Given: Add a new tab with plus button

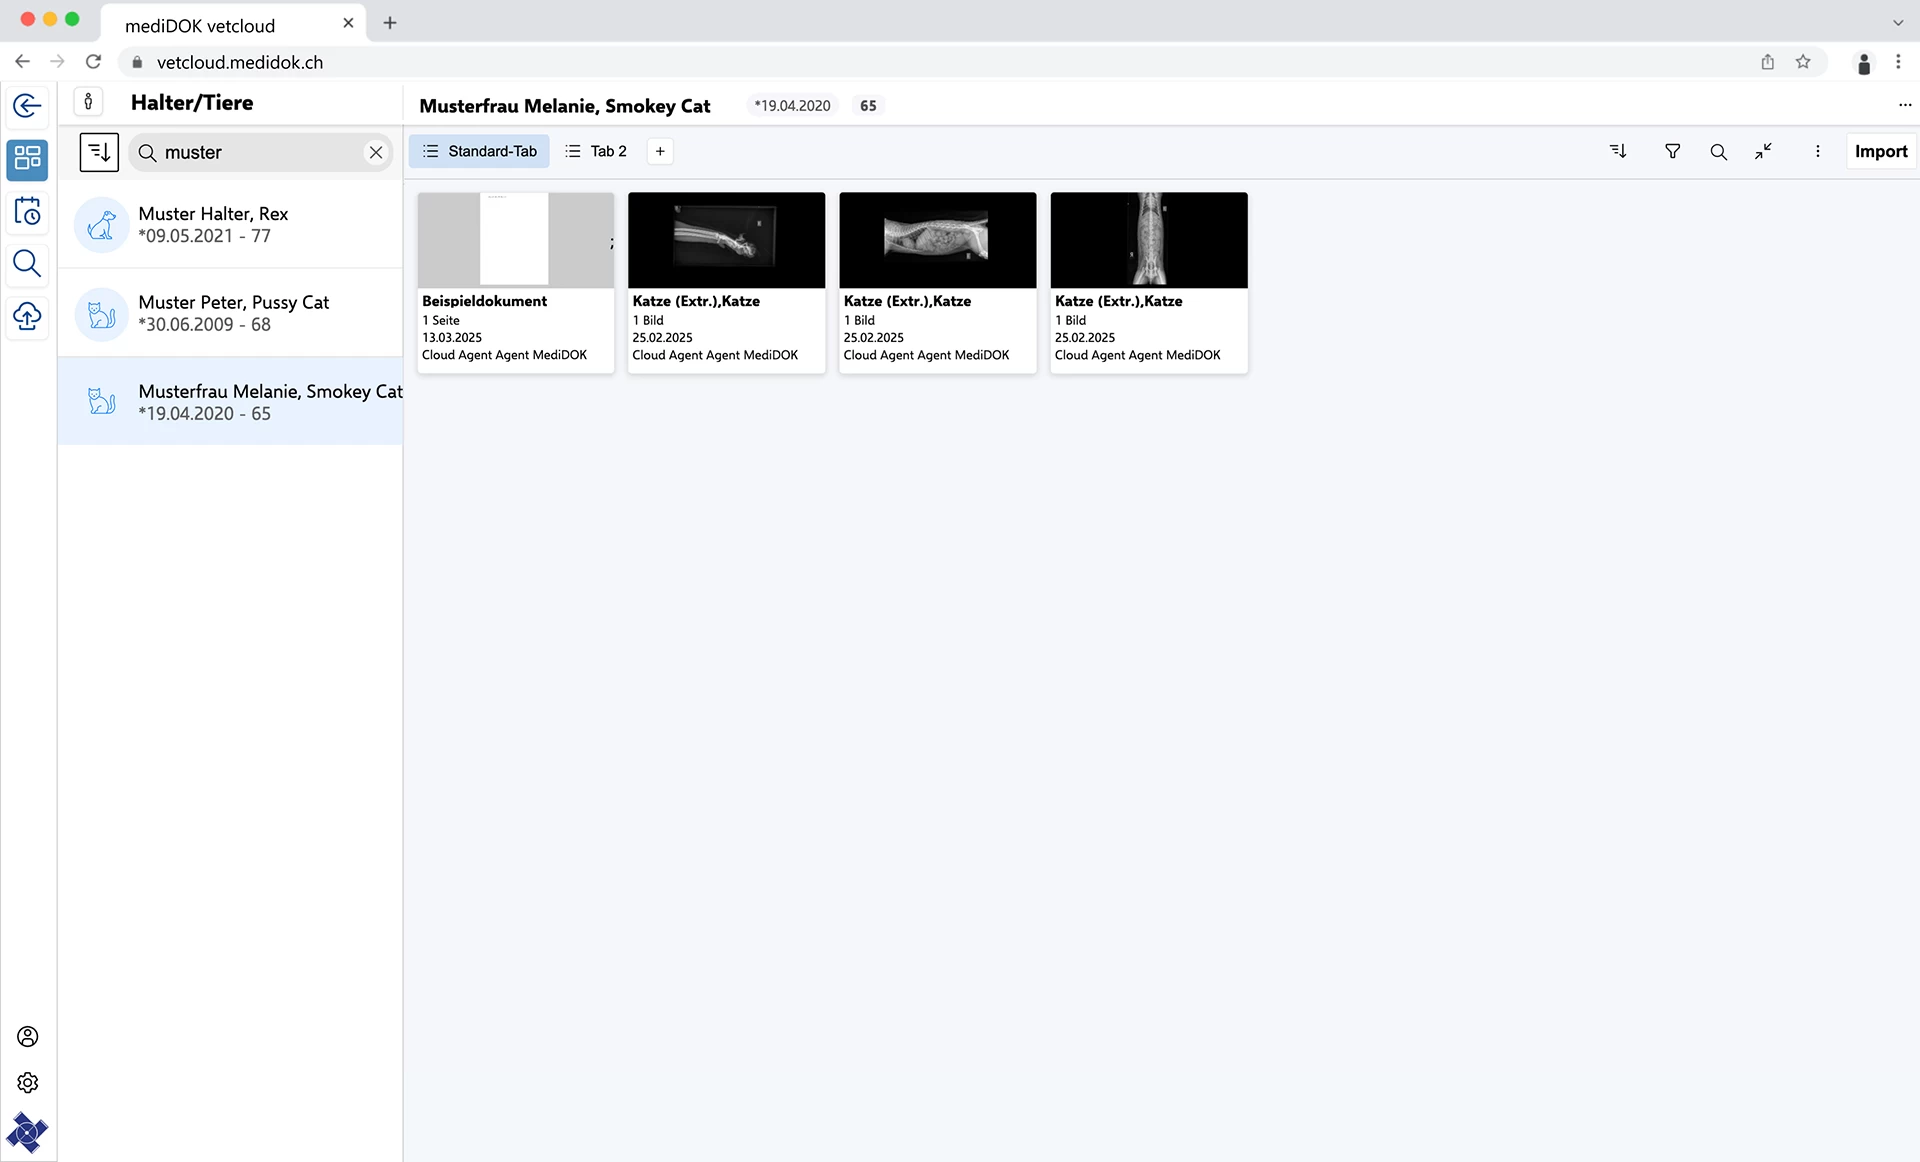Looking at the screenshot, I should coord(660,151).
